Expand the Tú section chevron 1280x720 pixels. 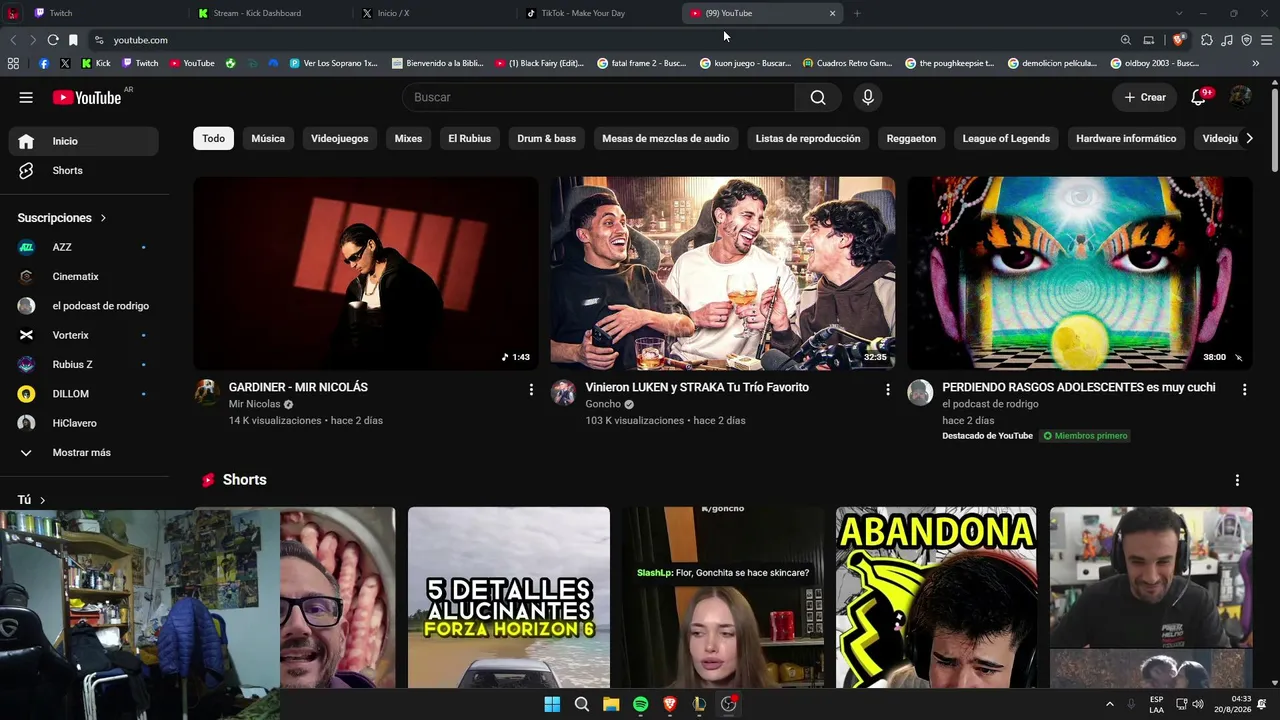[42, 500]
